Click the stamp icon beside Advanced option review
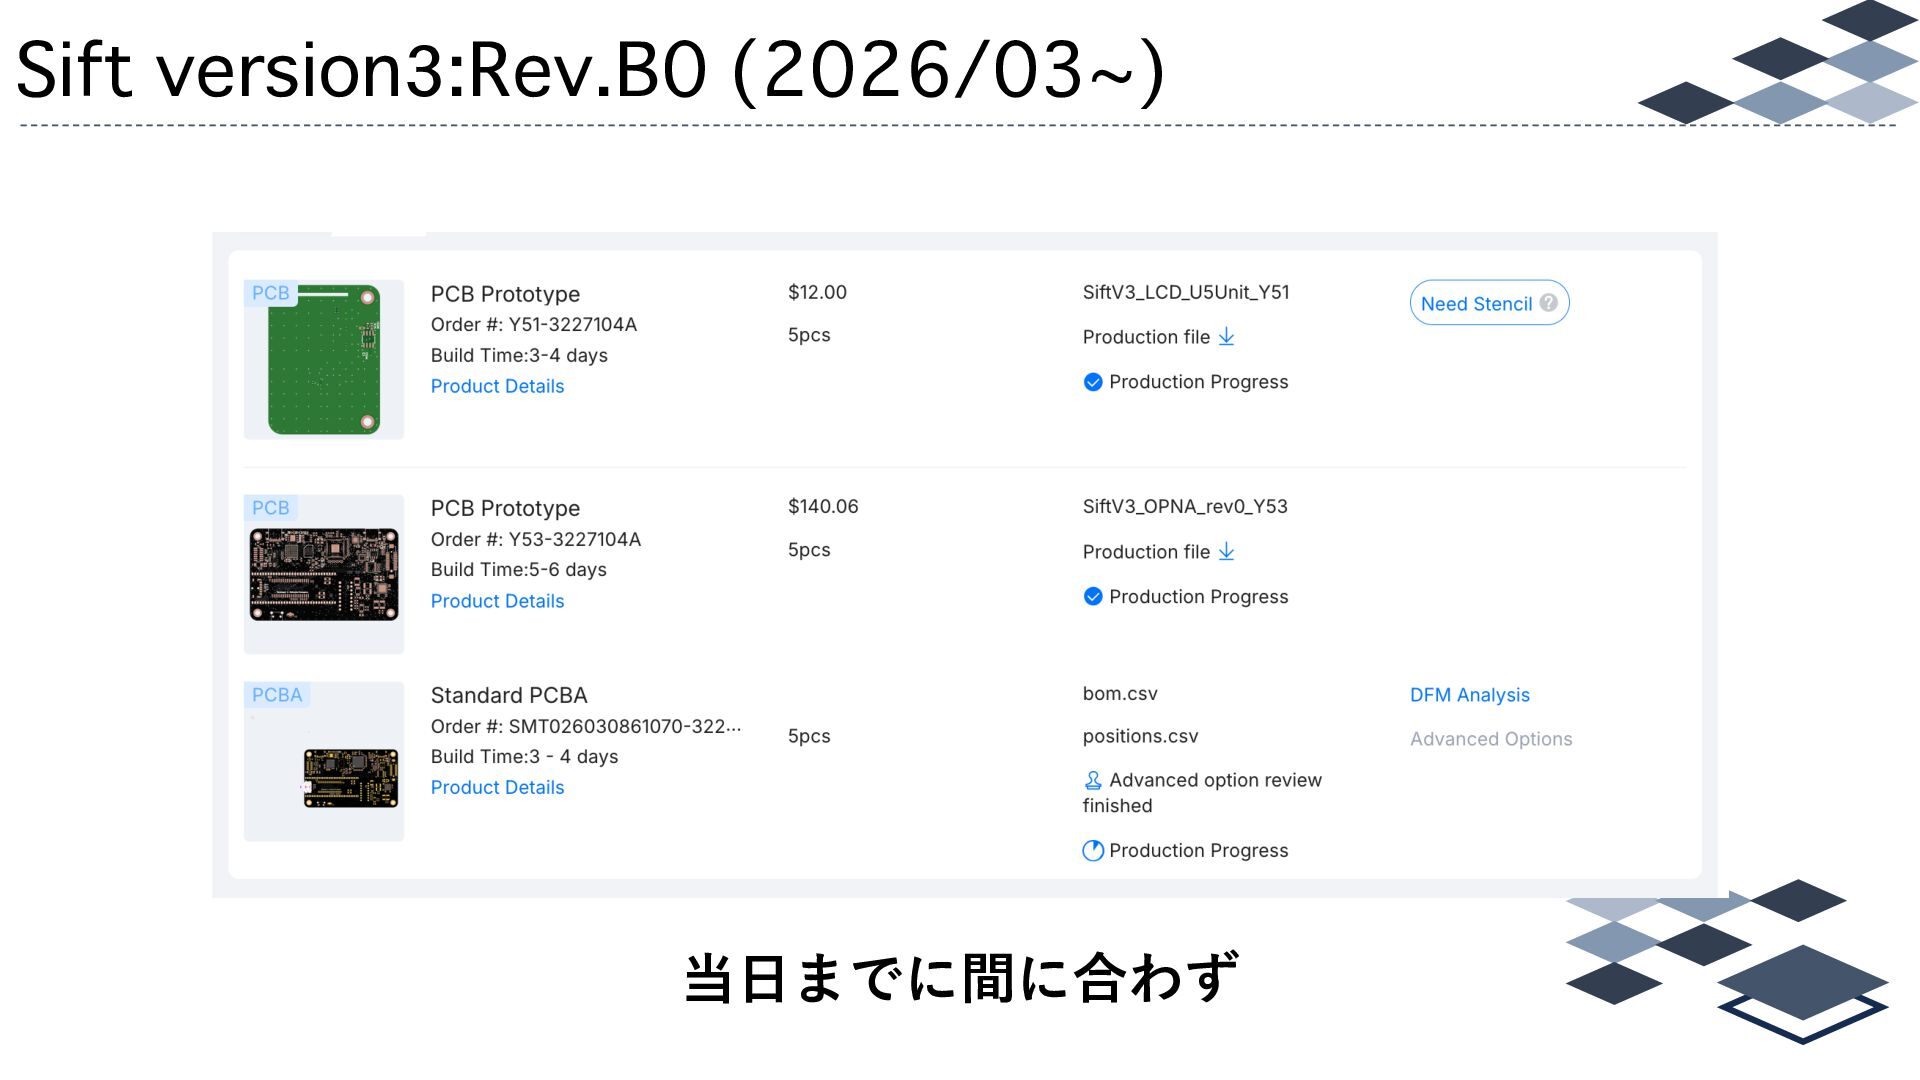The height and width of the screenshot is (1080, 1920). click(x=1093, y=780)
